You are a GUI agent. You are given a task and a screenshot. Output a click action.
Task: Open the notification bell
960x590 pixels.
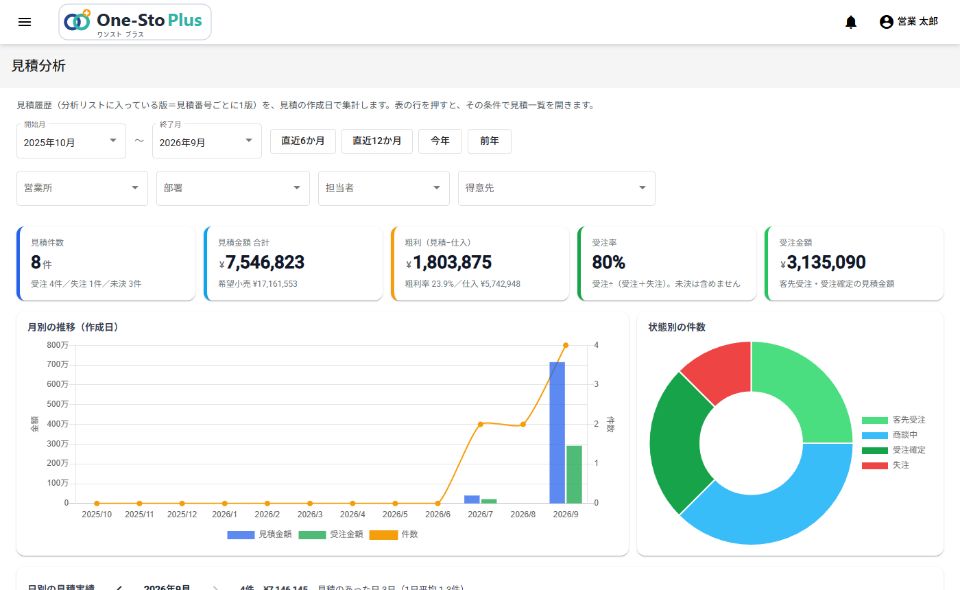(x=851, y=22)
